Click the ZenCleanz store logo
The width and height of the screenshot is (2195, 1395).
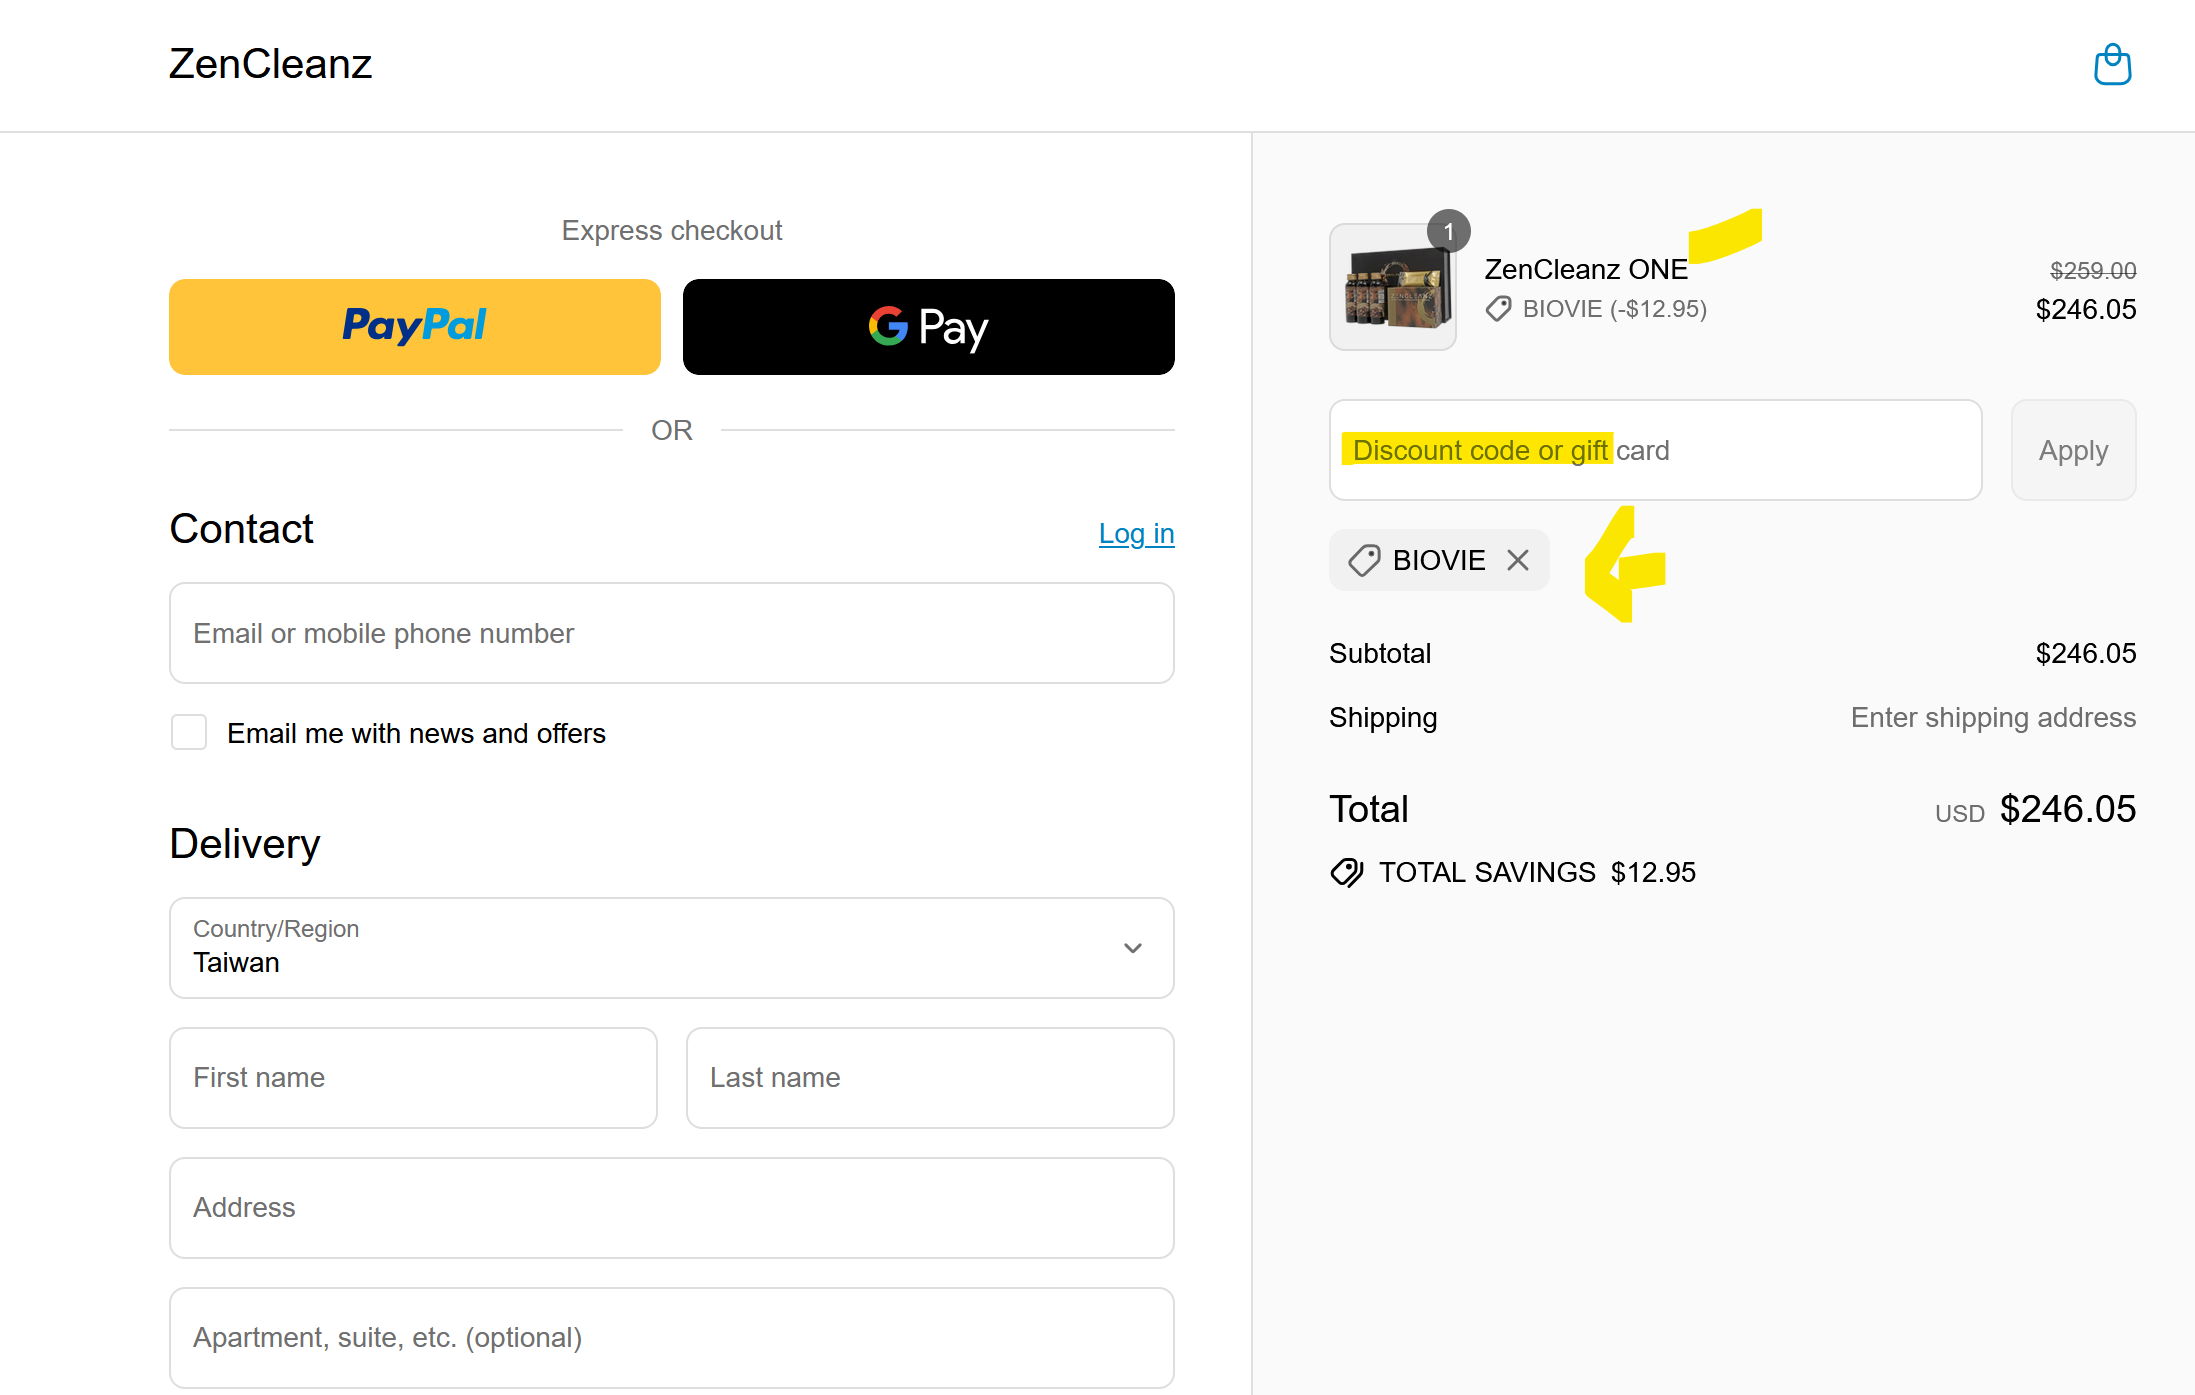point(270,64)
